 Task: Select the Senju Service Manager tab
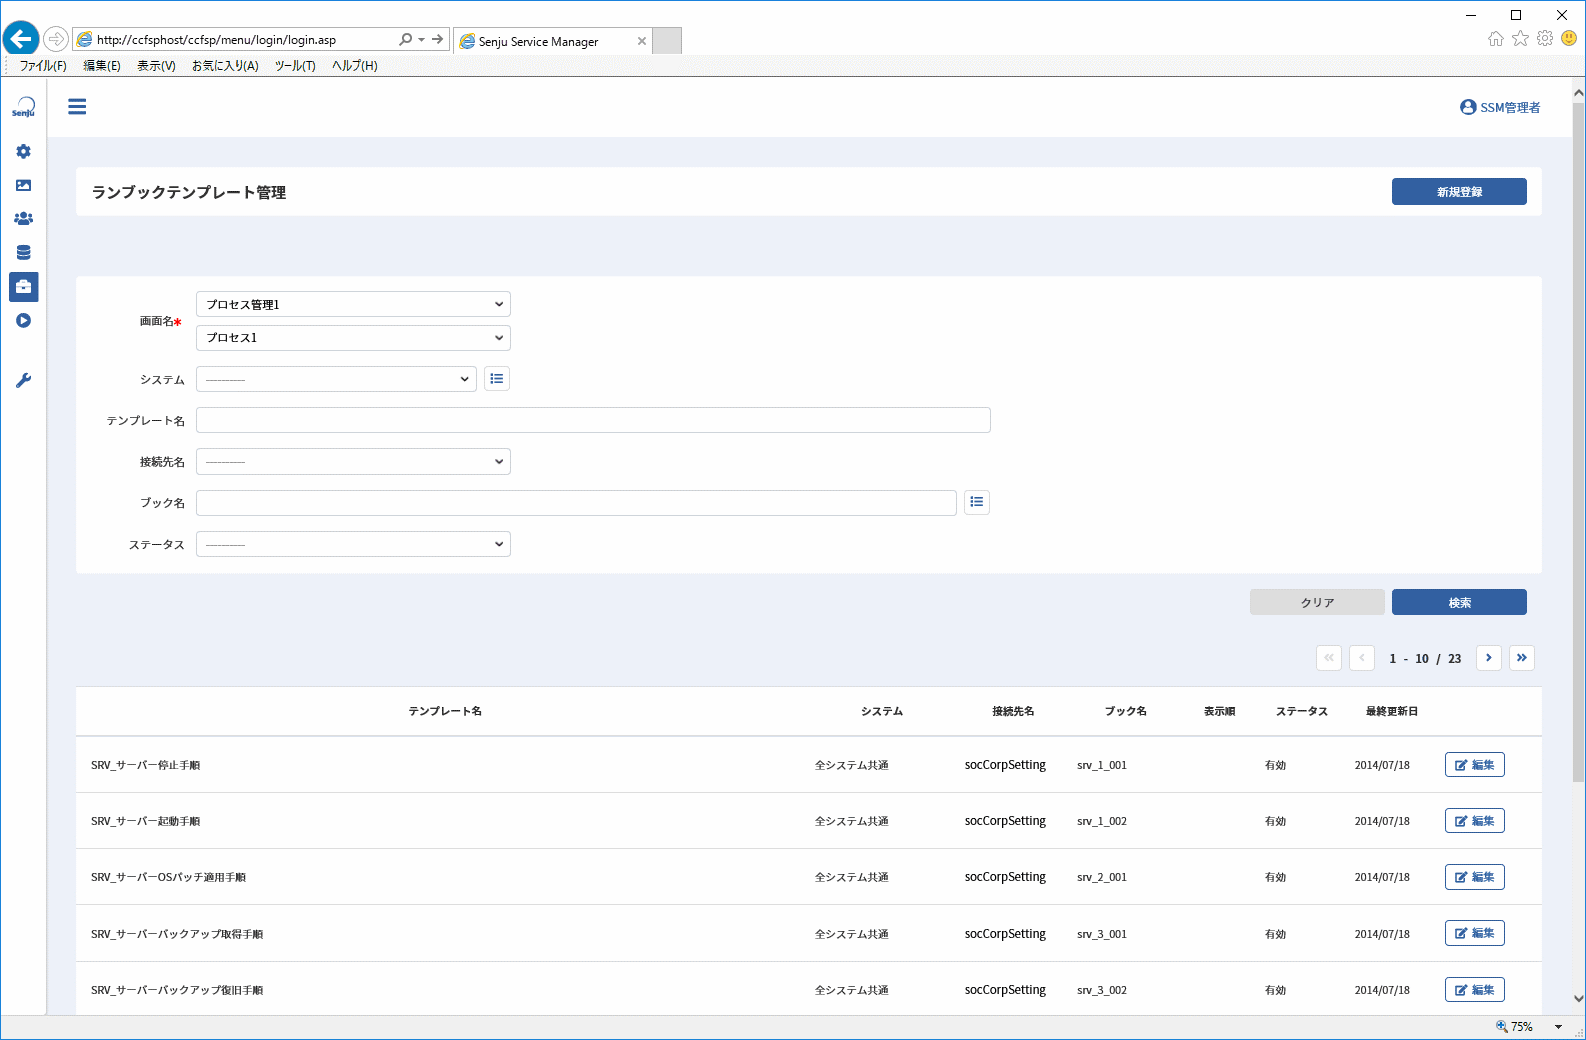[552, 41]
